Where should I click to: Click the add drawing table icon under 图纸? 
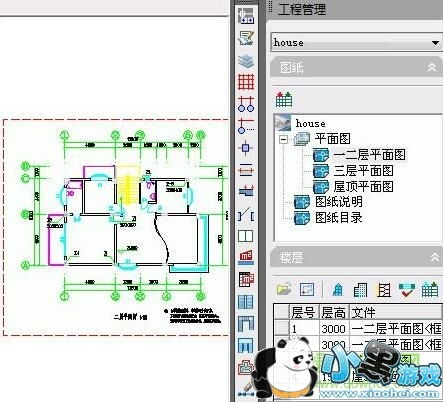(x=284, y=99)
